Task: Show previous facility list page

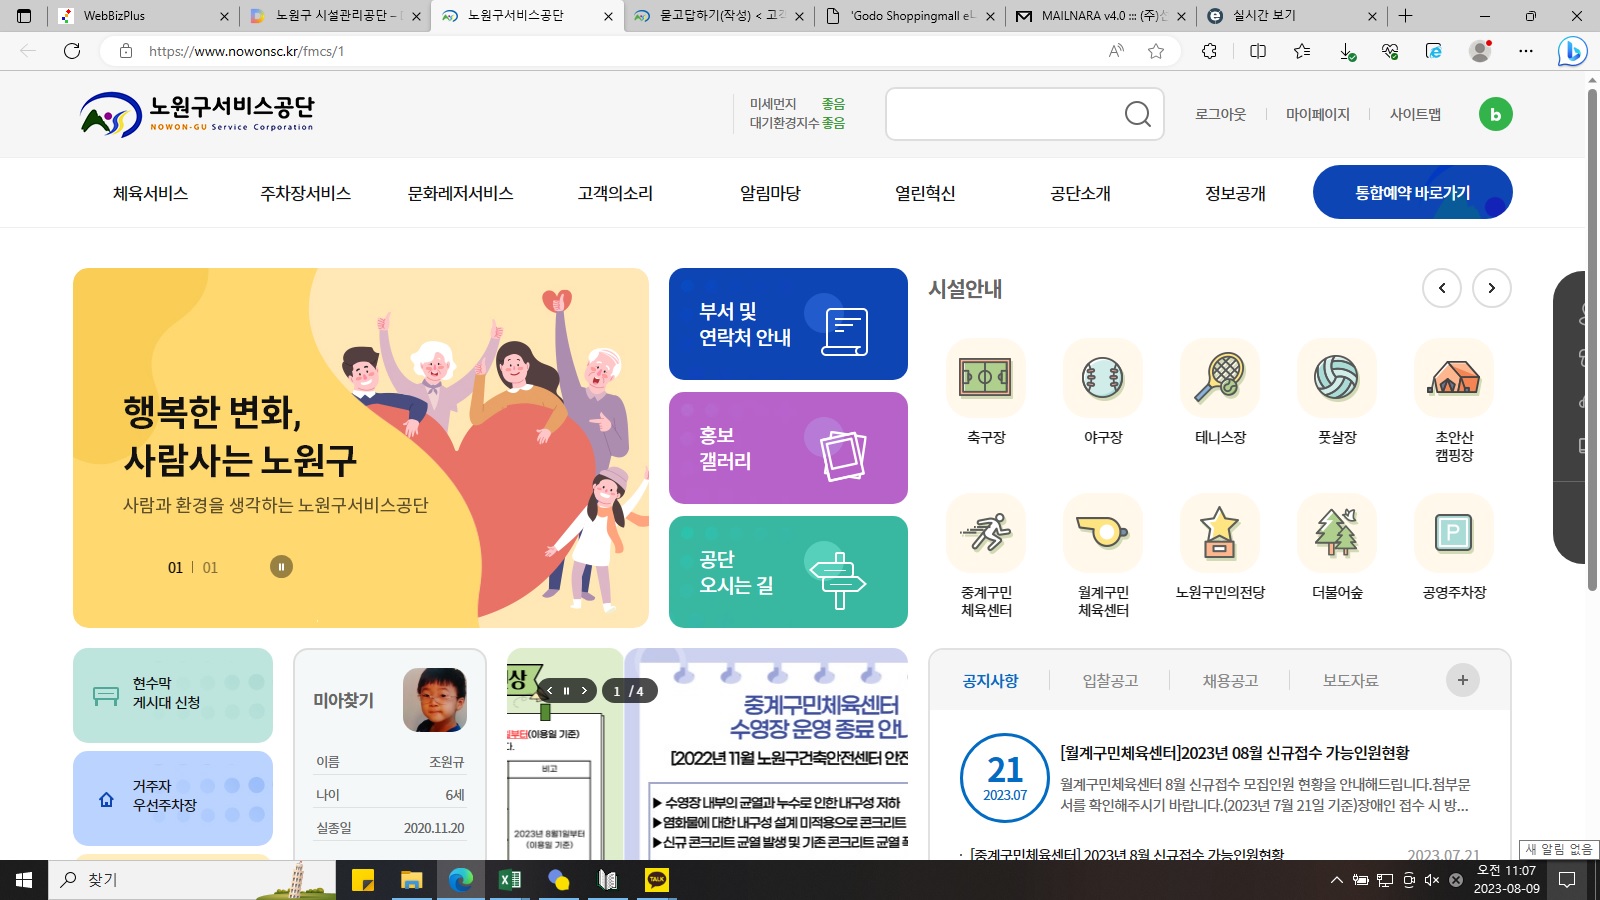Action: (x=1441, y=288)
